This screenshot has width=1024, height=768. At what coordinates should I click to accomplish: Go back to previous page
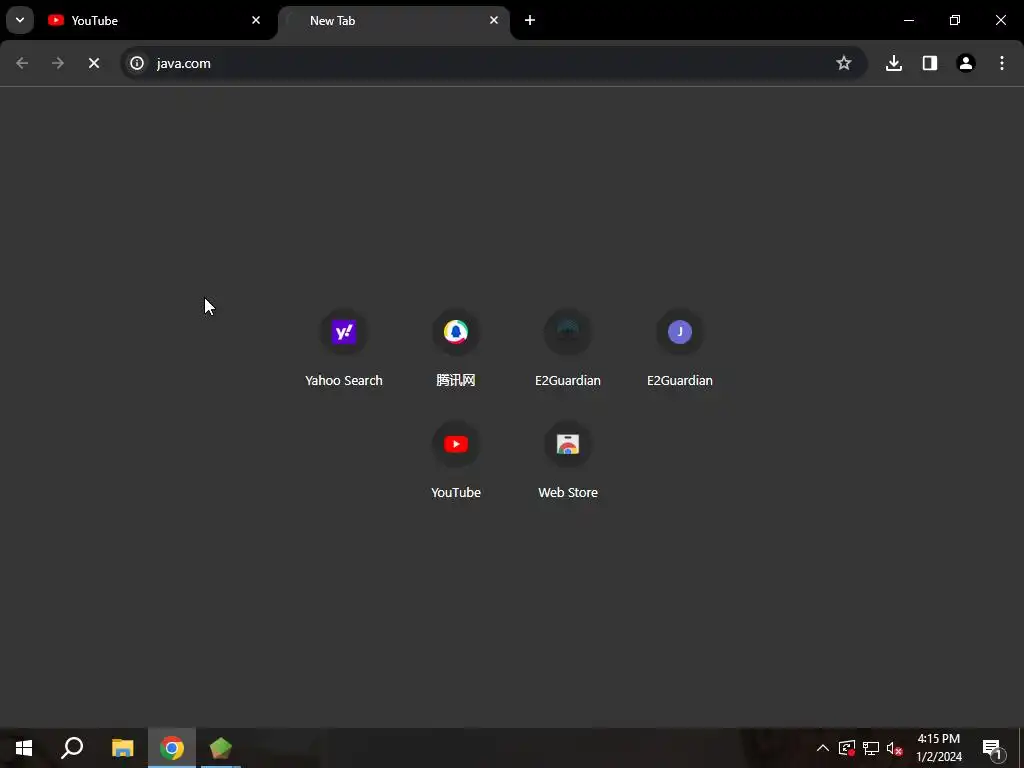coord(22,63)
